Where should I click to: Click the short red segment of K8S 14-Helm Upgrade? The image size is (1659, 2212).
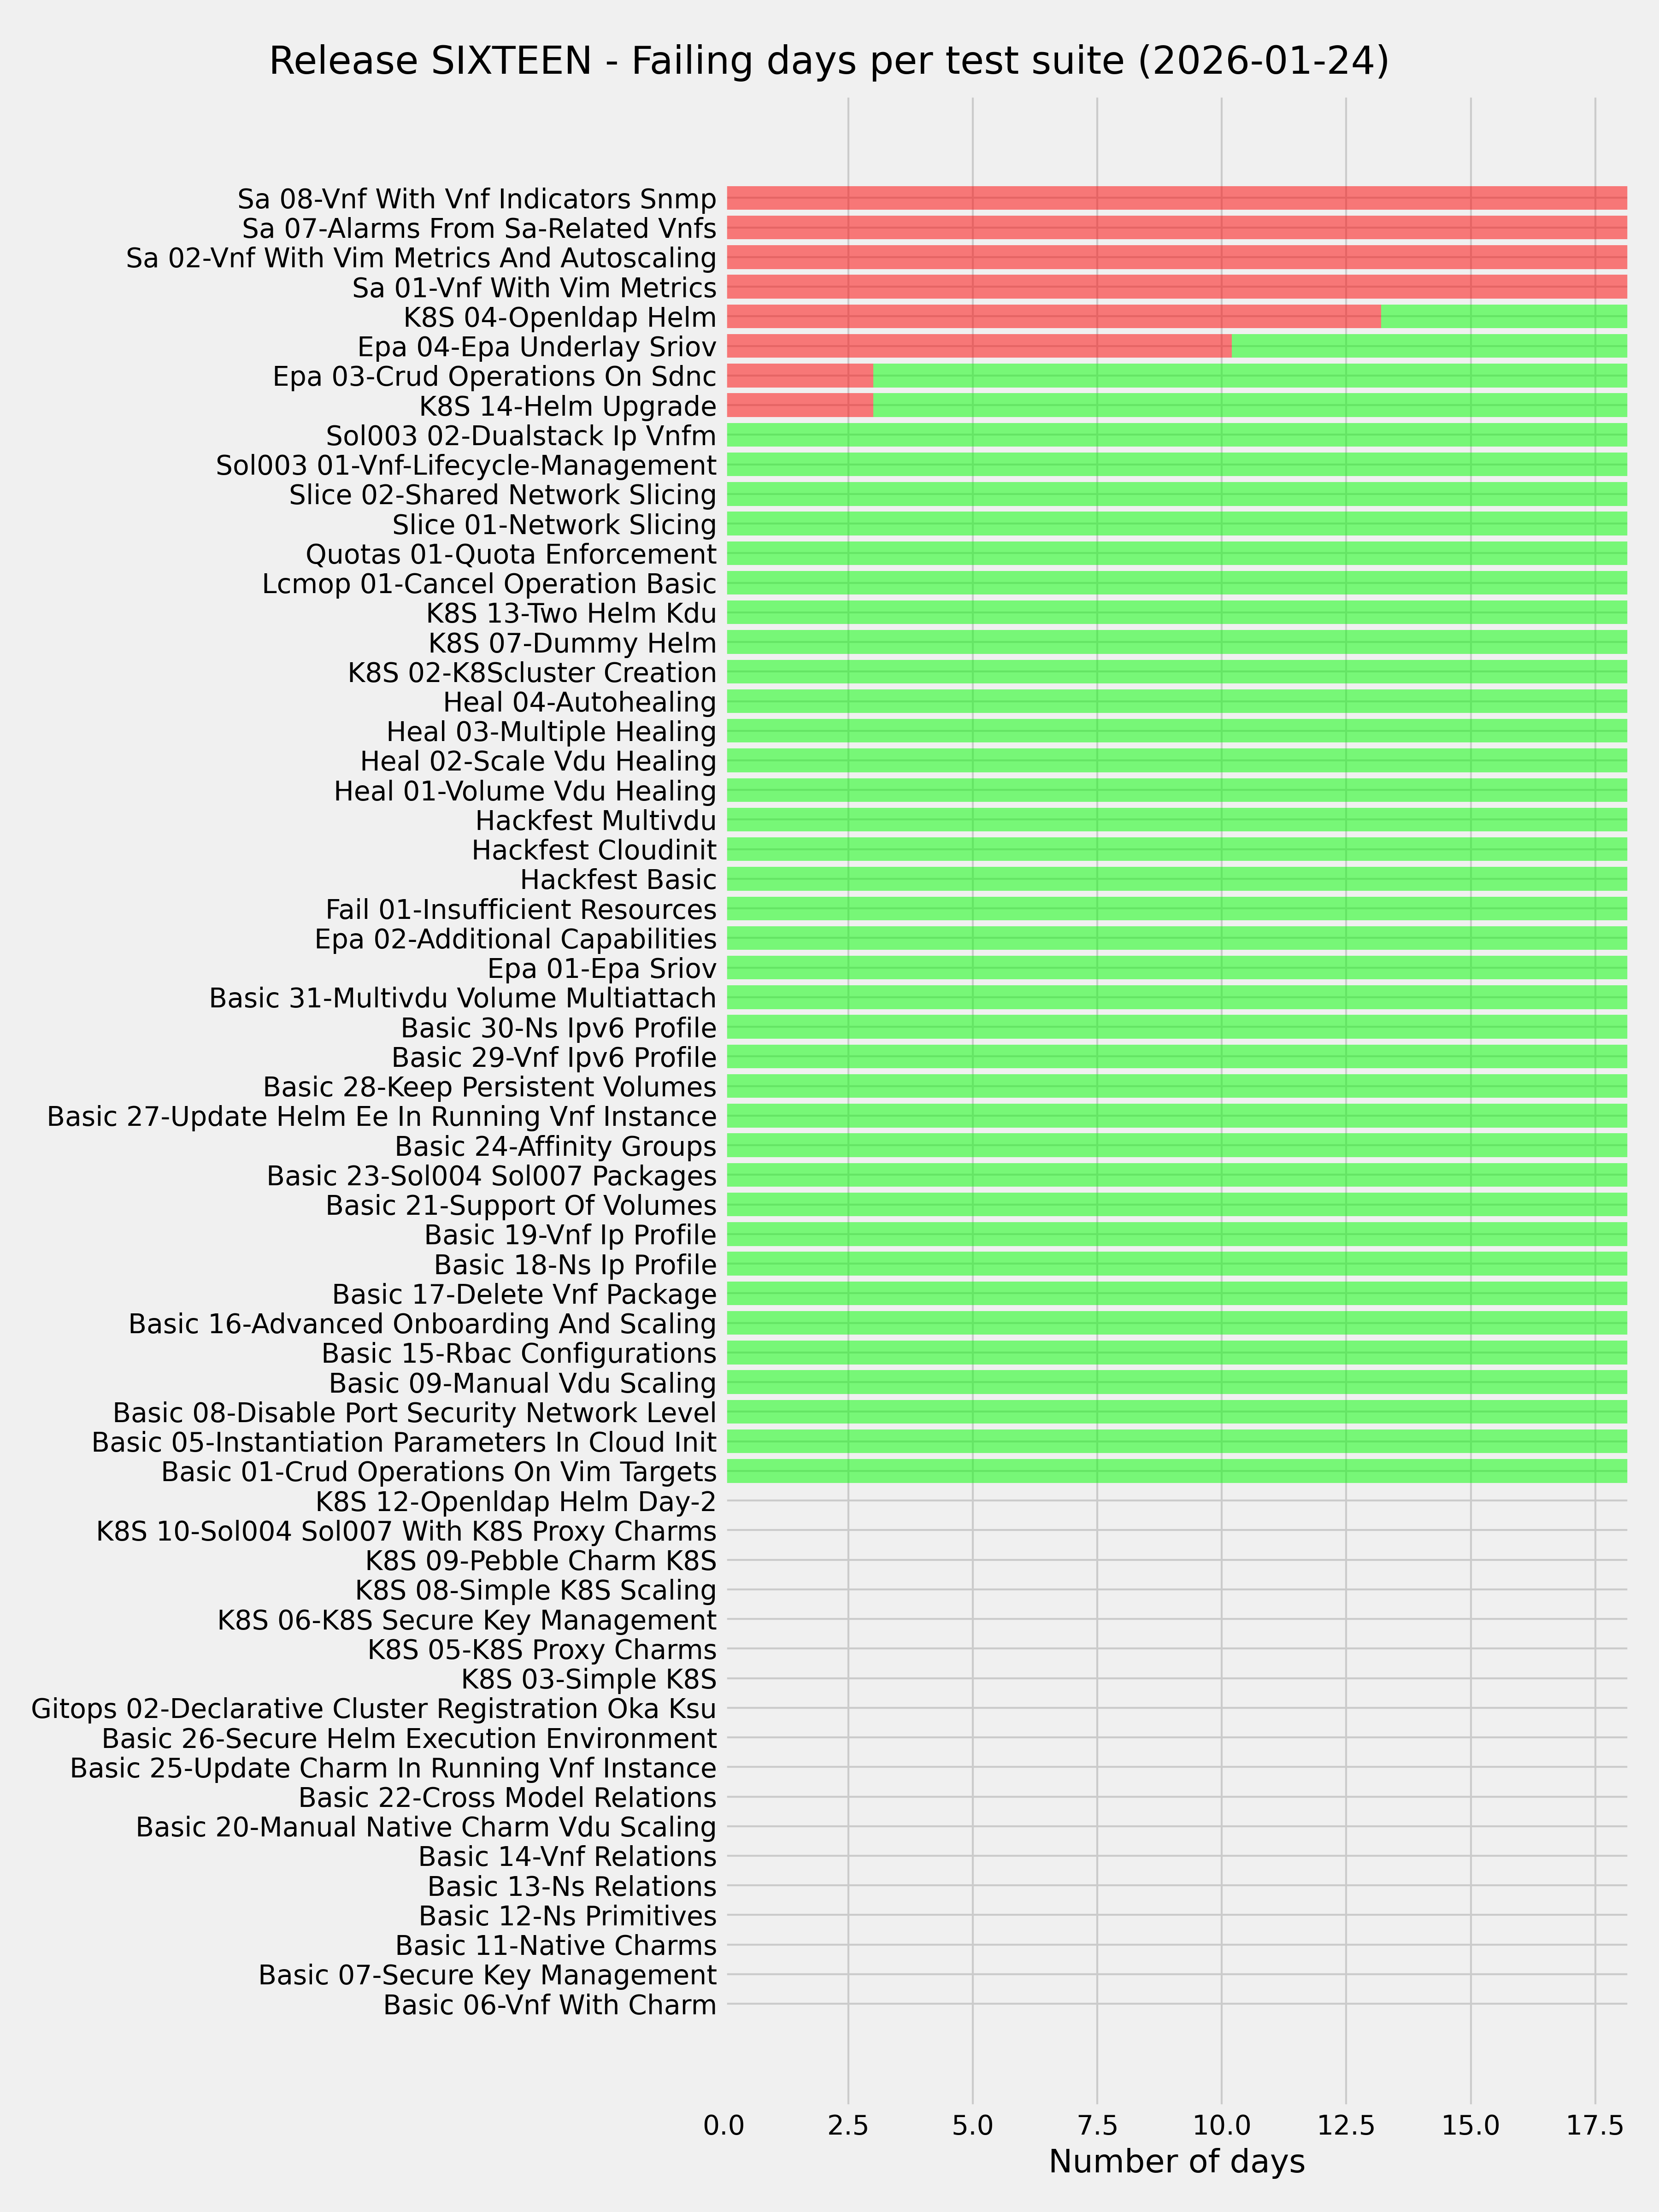coord(799,406)
